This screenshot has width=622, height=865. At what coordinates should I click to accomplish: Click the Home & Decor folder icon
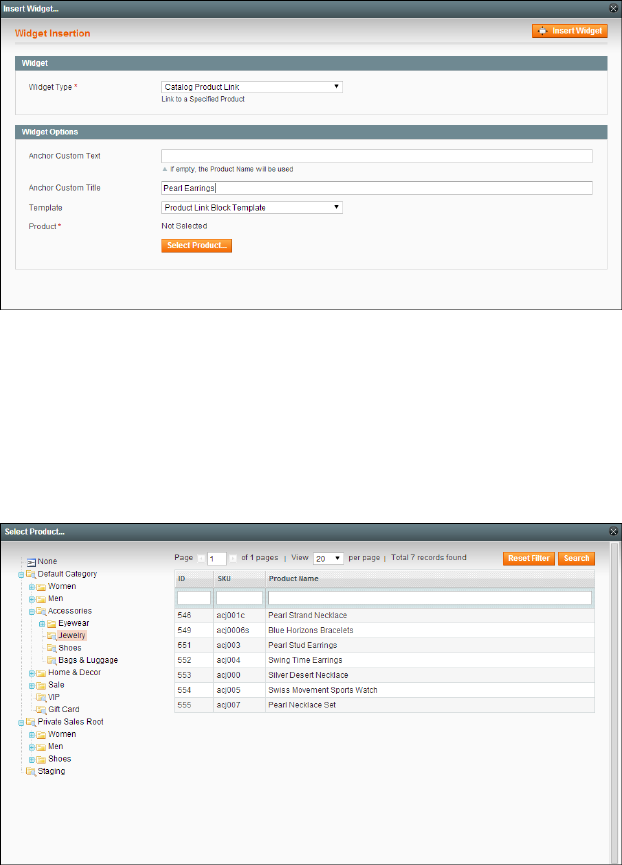(41, 673)
